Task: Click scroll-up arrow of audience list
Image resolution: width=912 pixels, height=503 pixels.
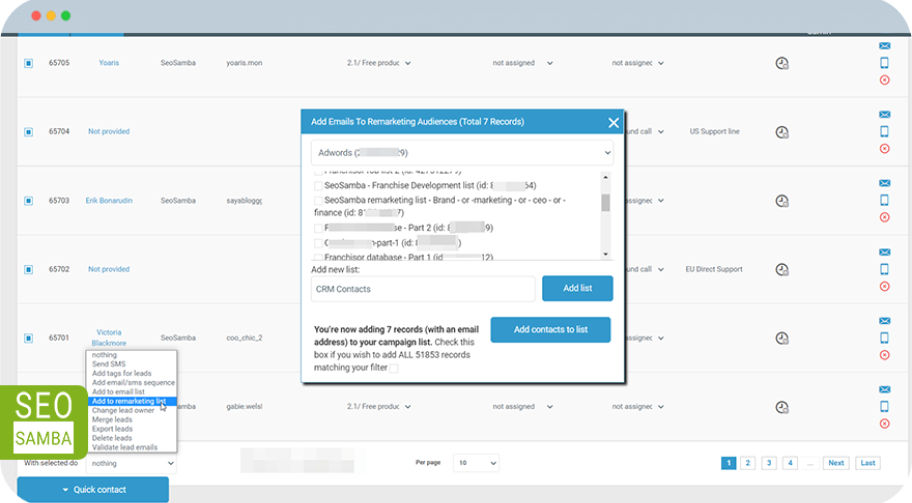Action: coord(605,177)
